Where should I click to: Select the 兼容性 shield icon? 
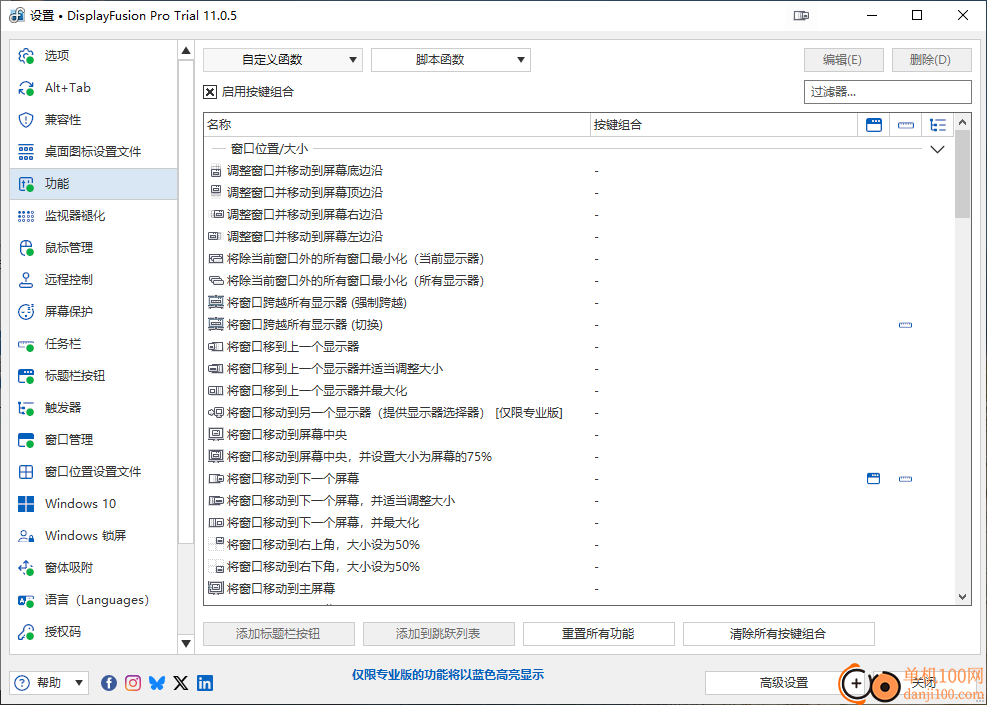pos(26,120)
